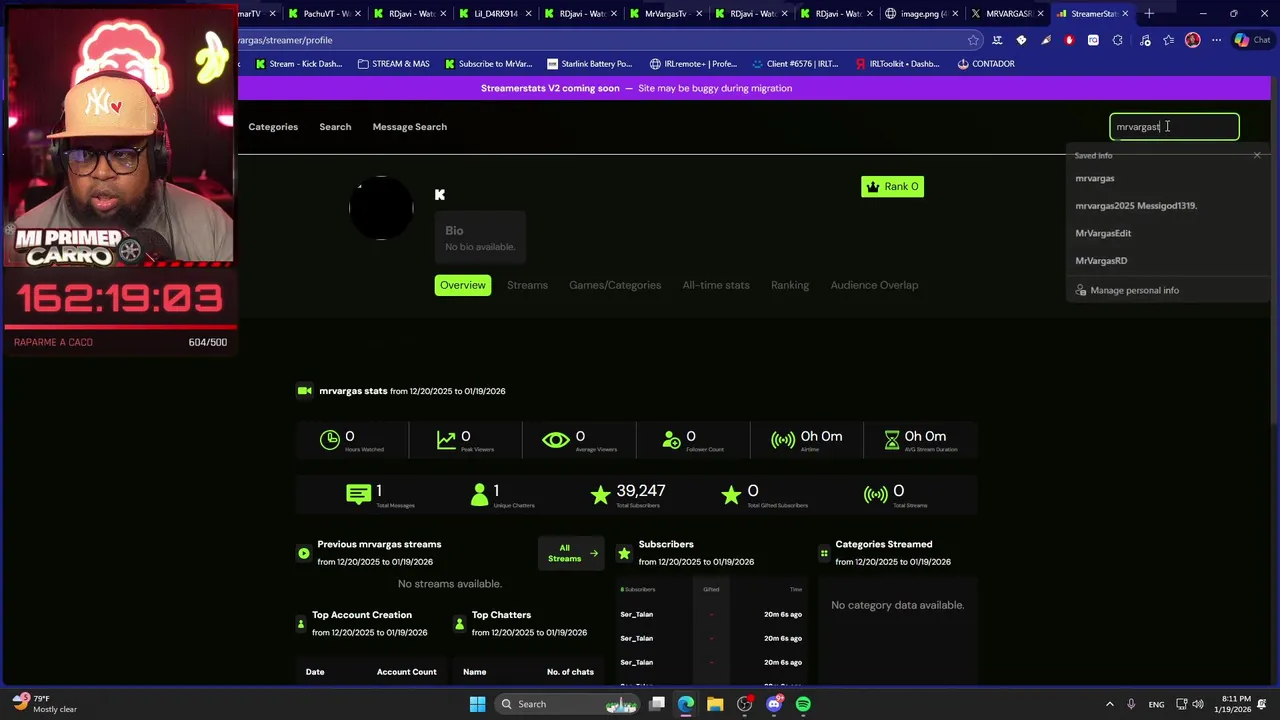Click the Total Streams broadcast icon
This screenshot has height=720, width=1280.
click(x=876, y=494)
